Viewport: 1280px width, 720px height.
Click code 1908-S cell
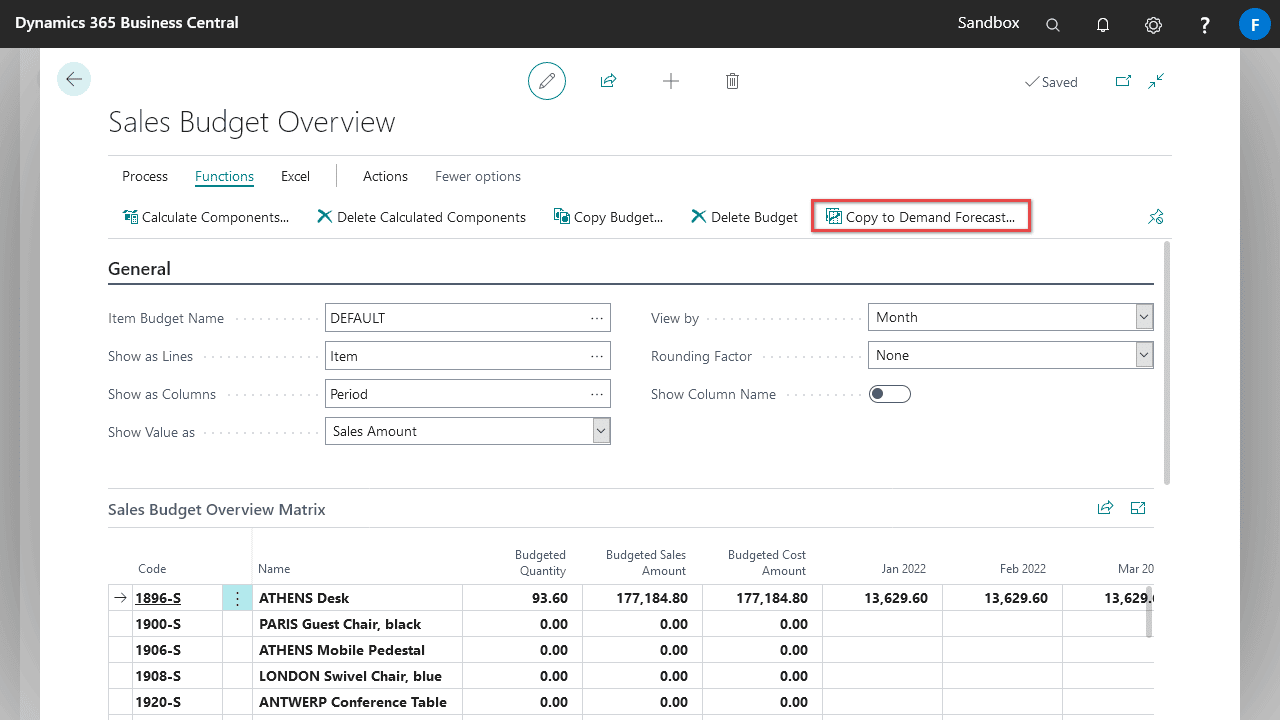(x=177, y=676)
